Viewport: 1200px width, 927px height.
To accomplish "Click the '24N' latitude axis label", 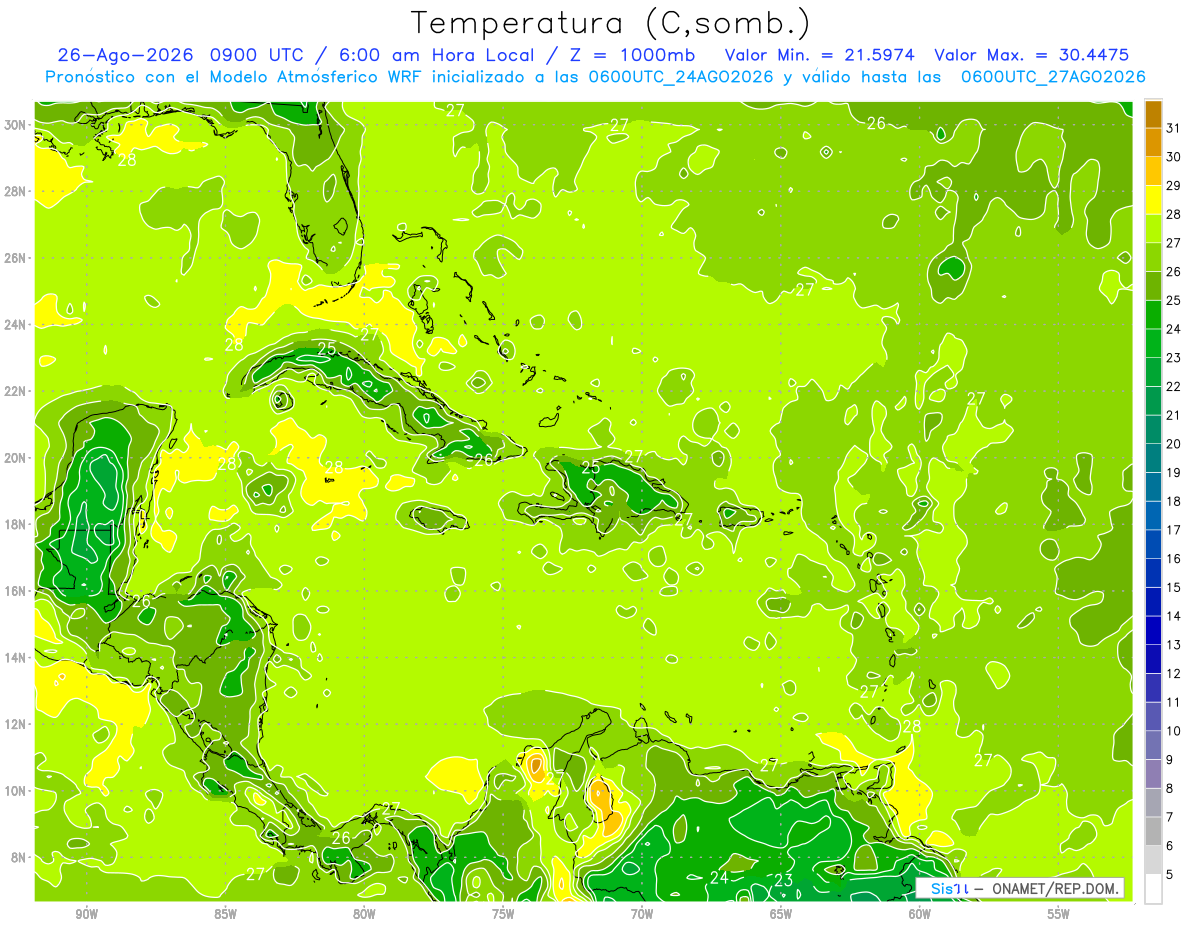I will click(17, 324).
